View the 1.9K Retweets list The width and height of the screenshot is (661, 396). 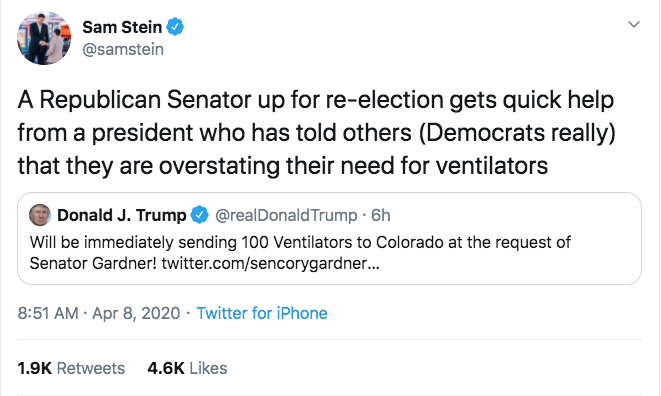tap(71, 368)
